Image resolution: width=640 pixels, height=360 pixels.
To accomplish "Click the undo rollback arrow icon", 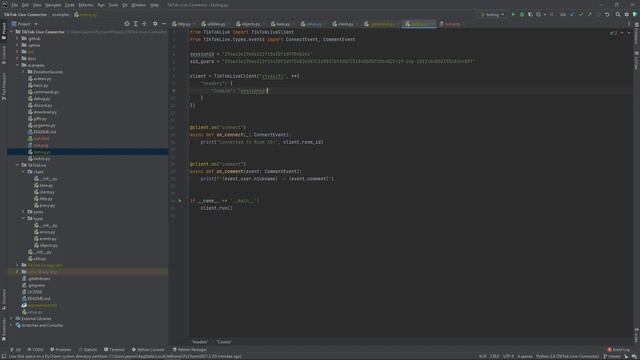I will [607, 14].
